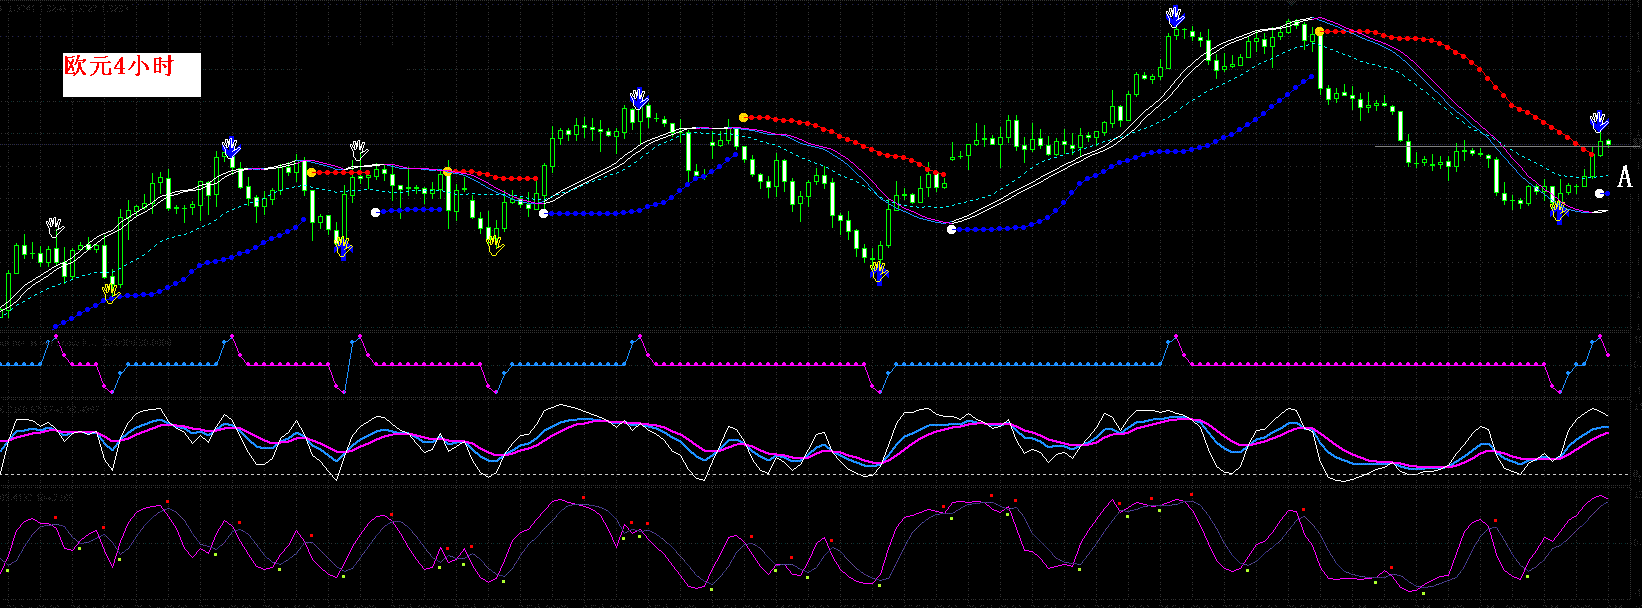Select the letter A annotation
Image resolution: width=1643 pixels, height=608 pixels.
click(x=1625, y=177)
